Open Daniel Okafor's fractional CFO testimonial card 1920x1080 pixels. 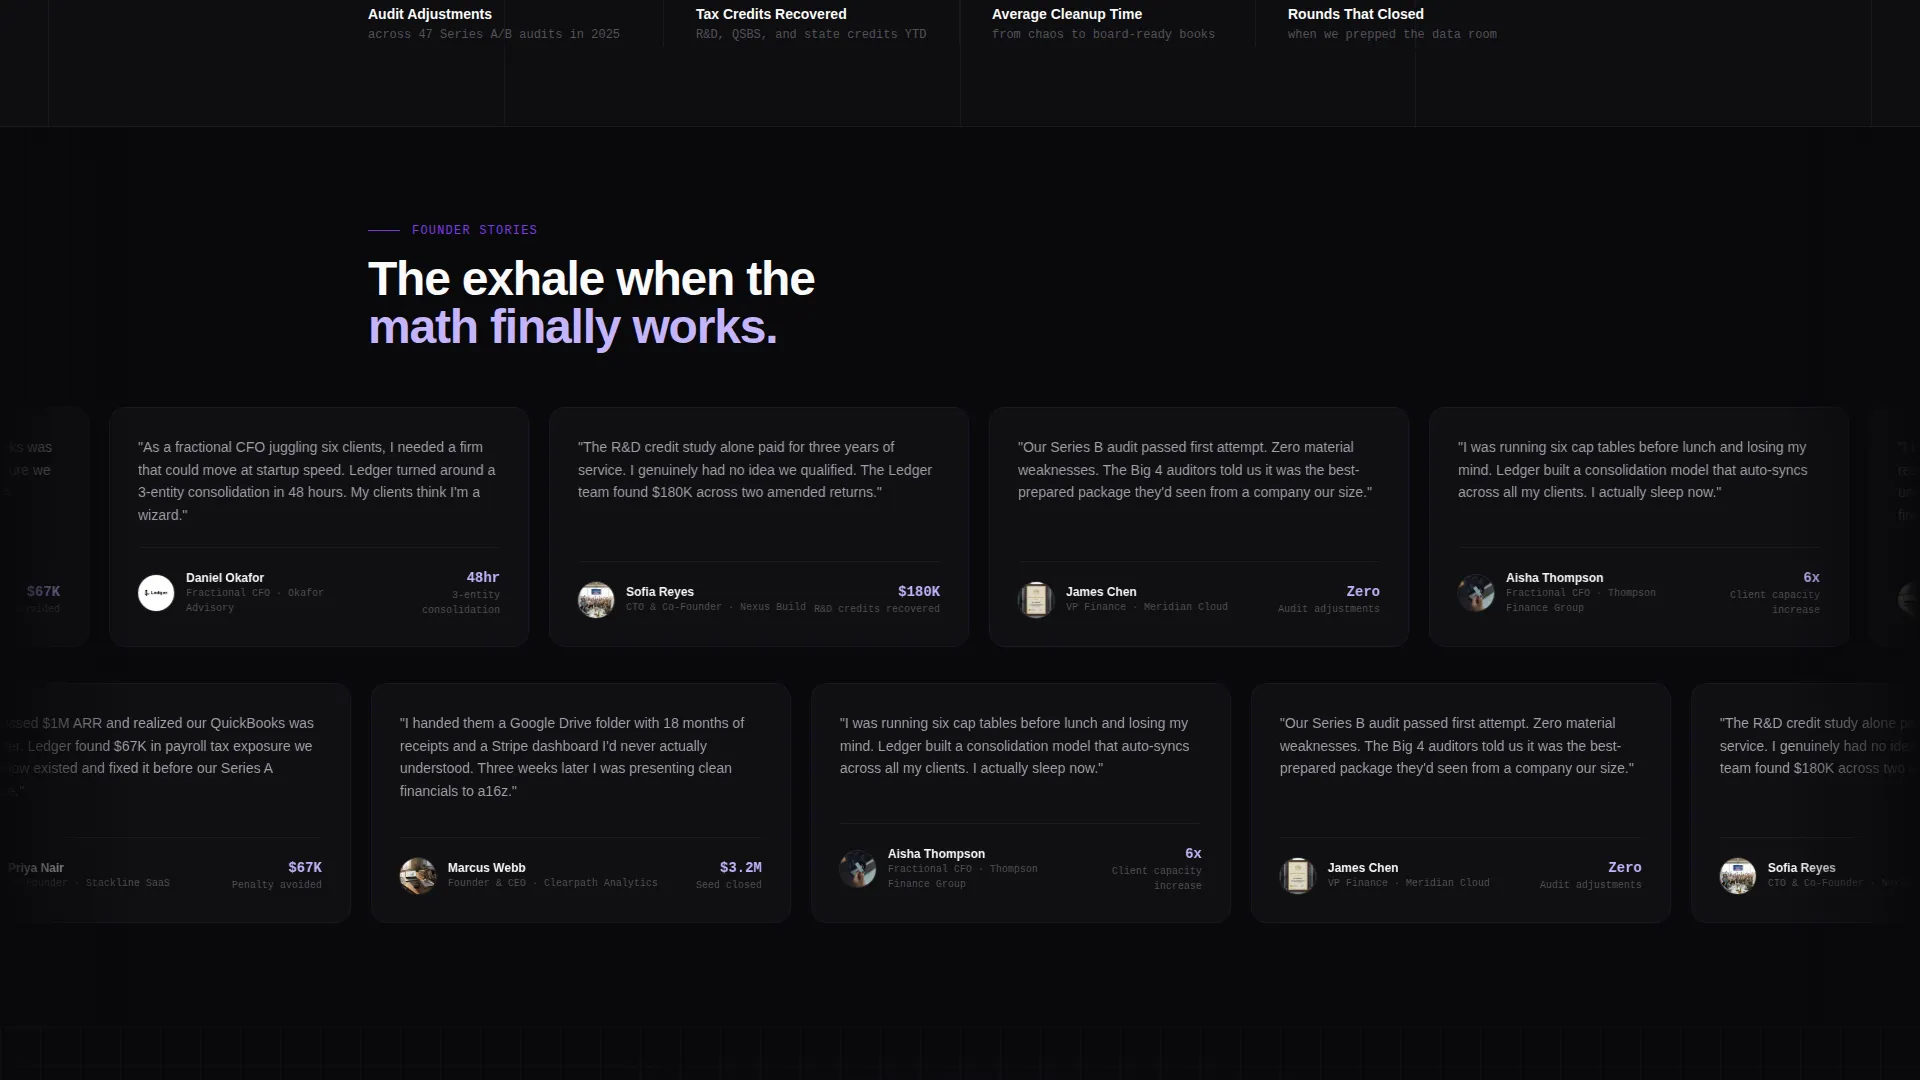click(x=319, y=527)
